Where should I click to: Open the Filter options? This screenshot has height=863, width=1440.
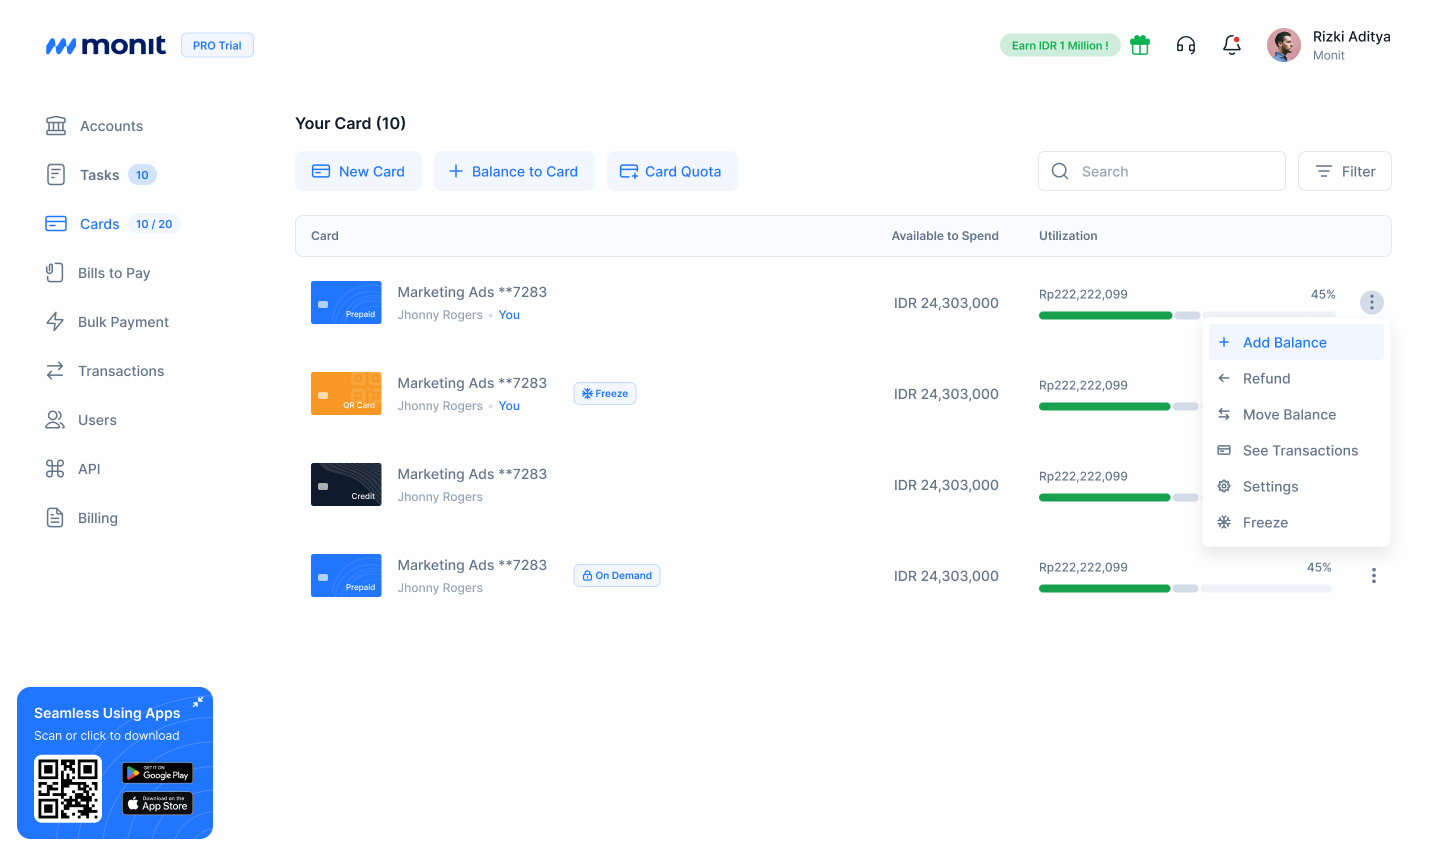pyautogui.click(x=1344, y=171)
